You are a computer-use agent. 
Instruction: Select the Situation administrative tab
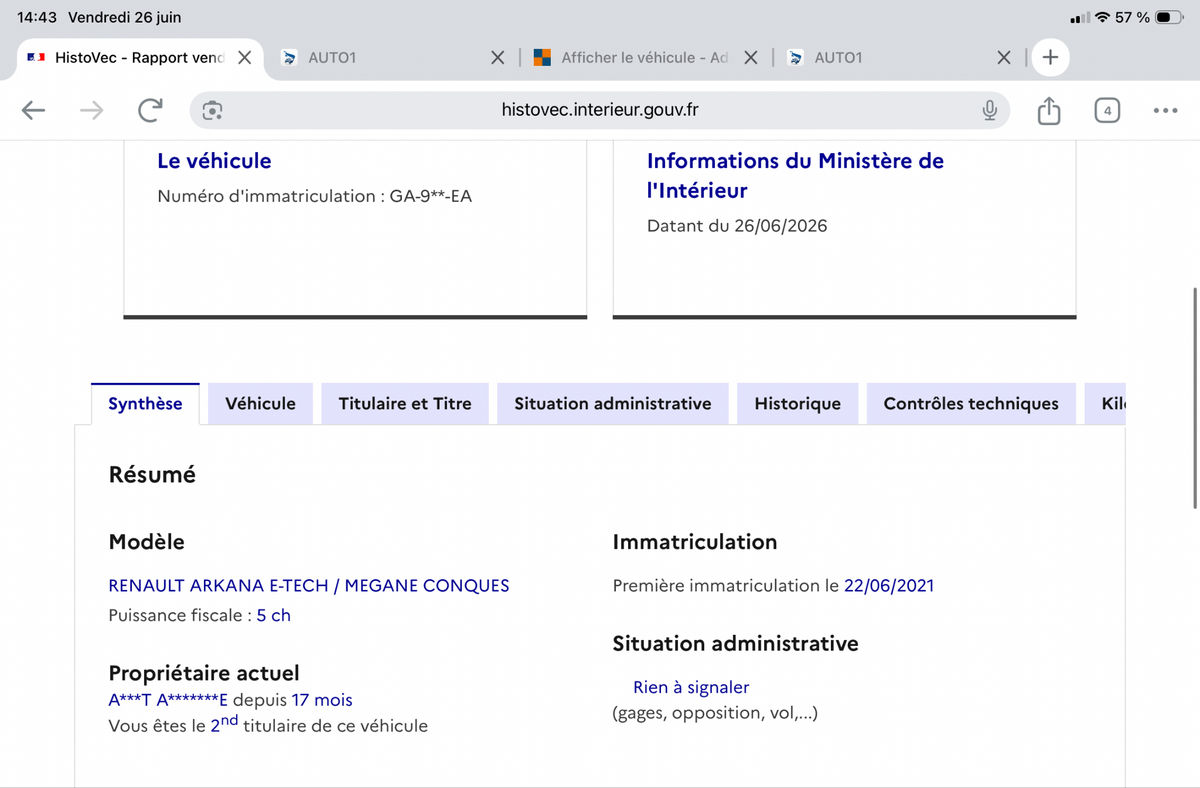(x=613, y=404)
